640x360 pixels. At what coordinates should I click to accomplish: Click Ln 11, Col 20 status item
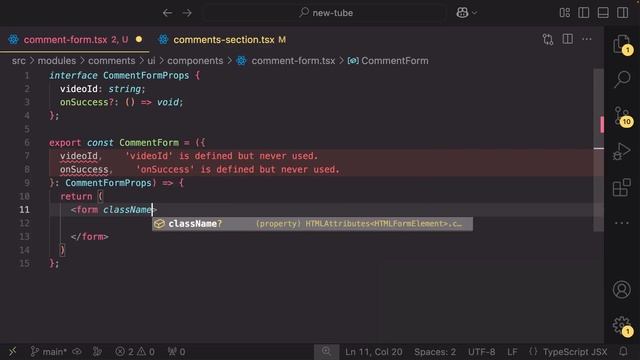373,351
